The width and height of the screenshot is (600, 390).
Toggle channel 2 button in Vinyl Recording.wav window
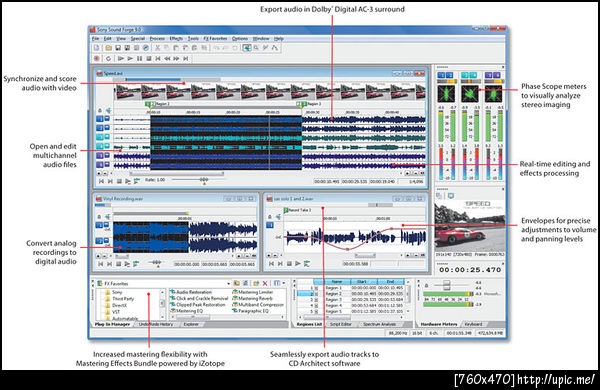pos(99,241)
